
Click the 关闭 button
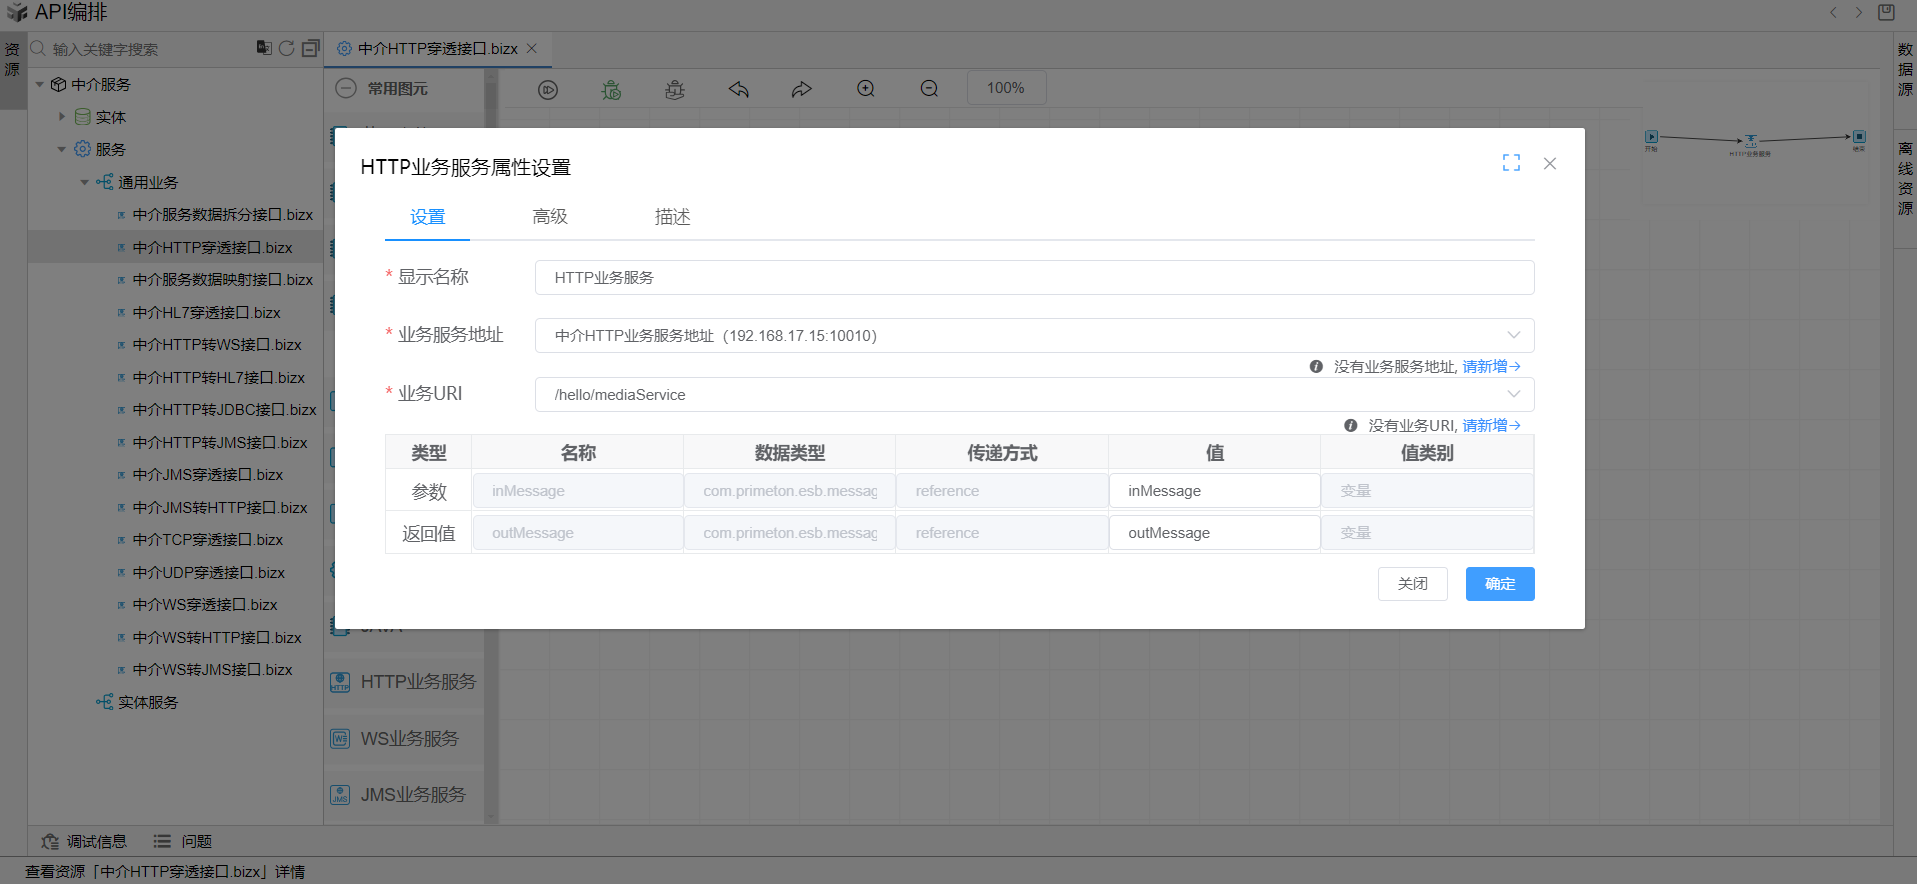click(x=1412, y=584)
